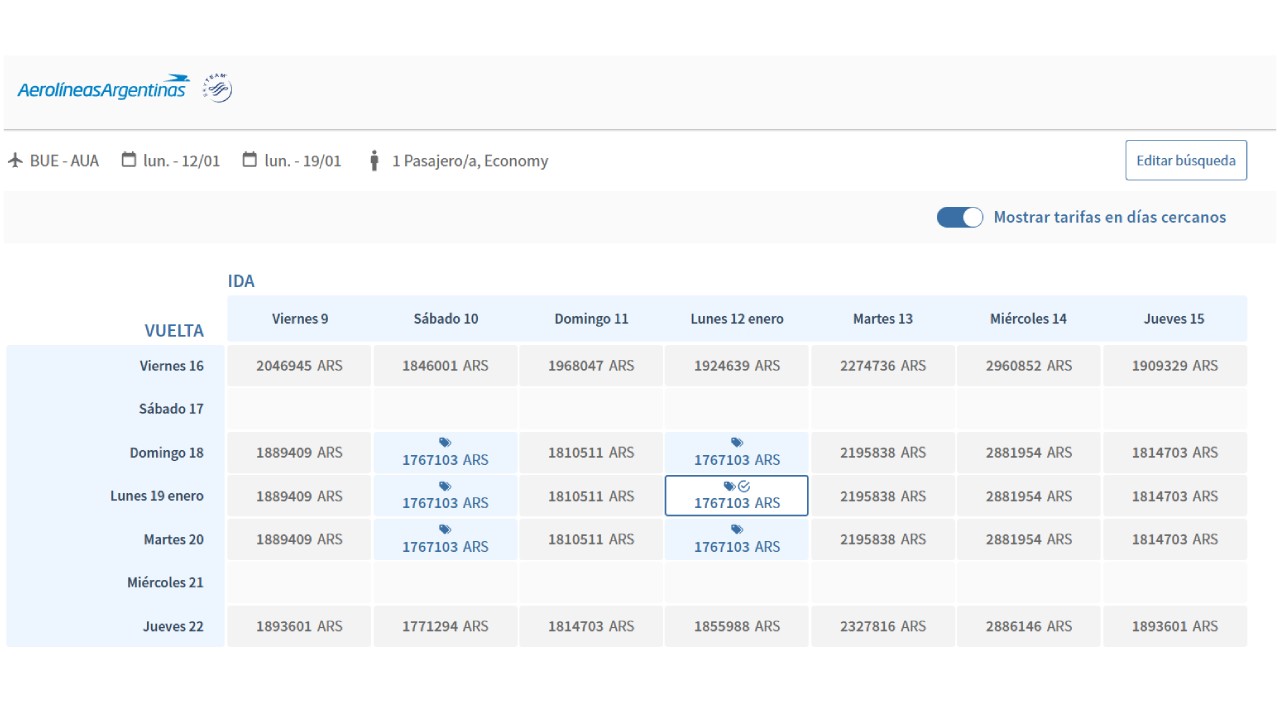Screen dimensions: 1280x720
Task: Toggle Mostrar tarifas en días cercanos switch
Action: click(959, 217)
